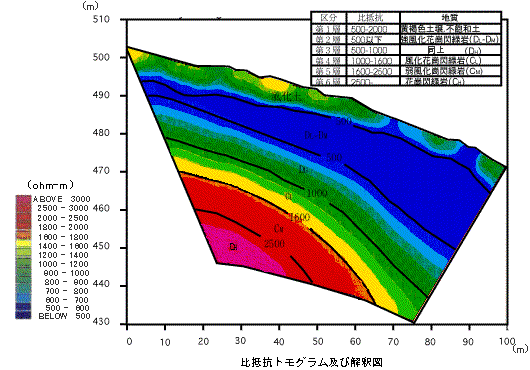530x370 pixels.
Task: Click the 1000-1600 resistivity table cell
Action: click(373, 60)
